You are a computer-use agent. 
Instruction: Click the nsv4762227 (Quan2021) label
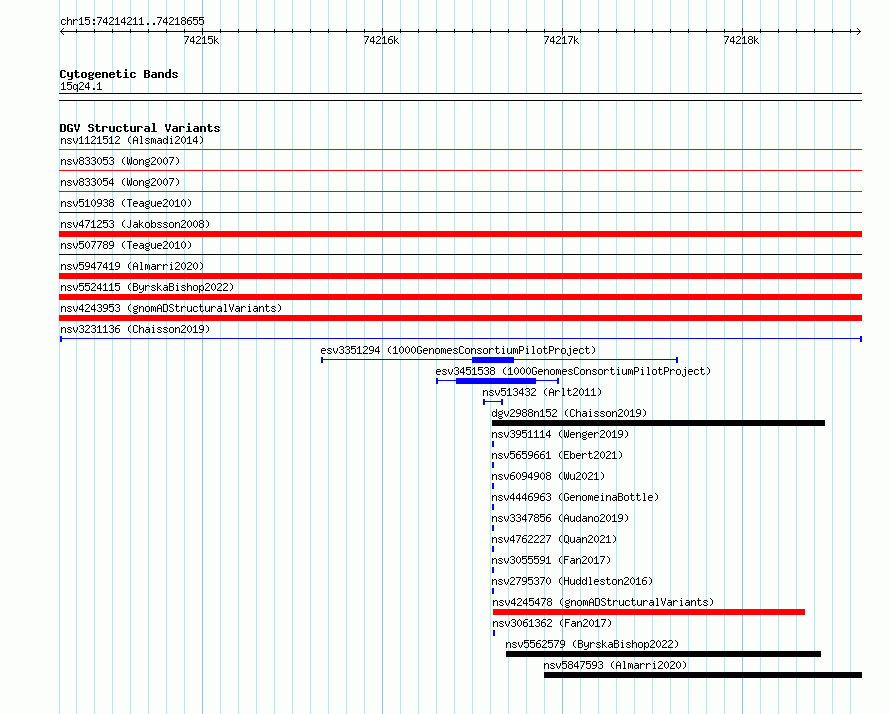click(554, 539)
